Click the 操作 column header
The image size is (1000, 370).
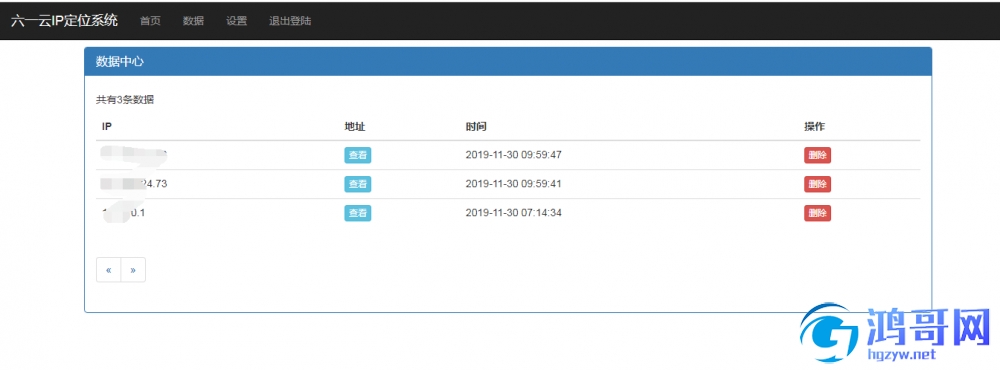[814, 127]
